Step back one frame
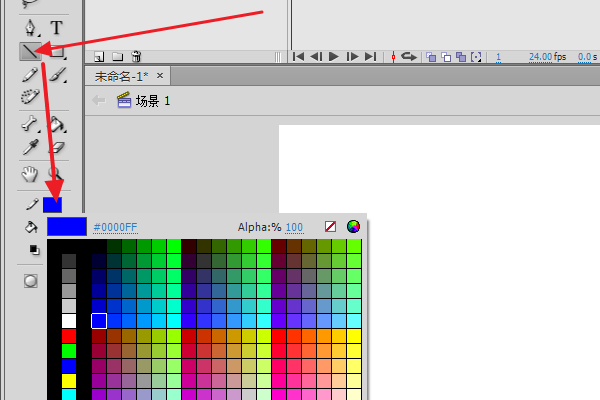The height and width of the screenshot is (400, 600). [x=316, y=57]
